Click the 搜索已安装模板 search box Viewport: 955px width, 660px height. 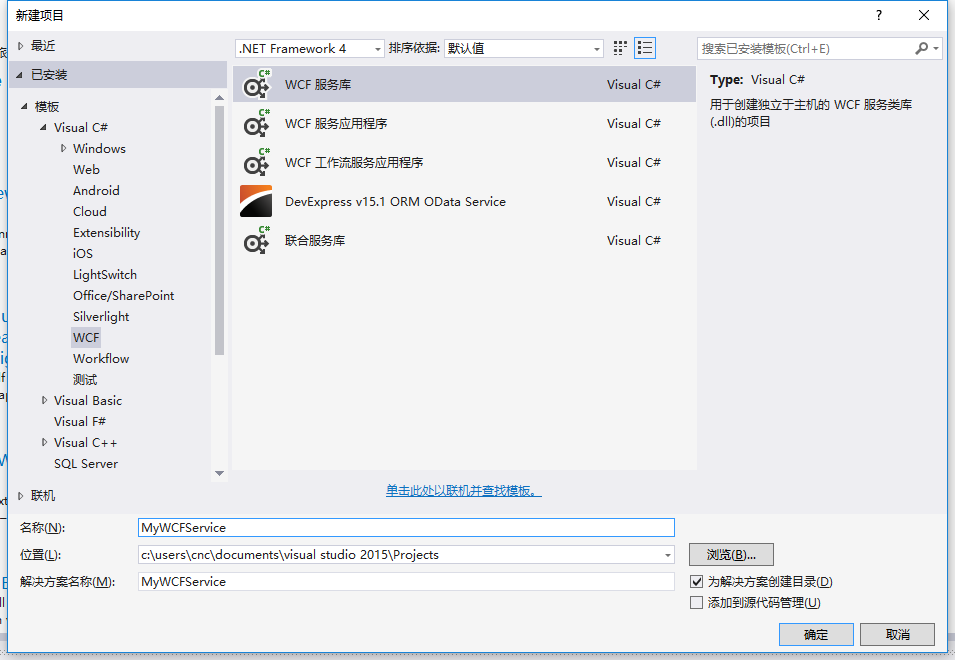805,49
